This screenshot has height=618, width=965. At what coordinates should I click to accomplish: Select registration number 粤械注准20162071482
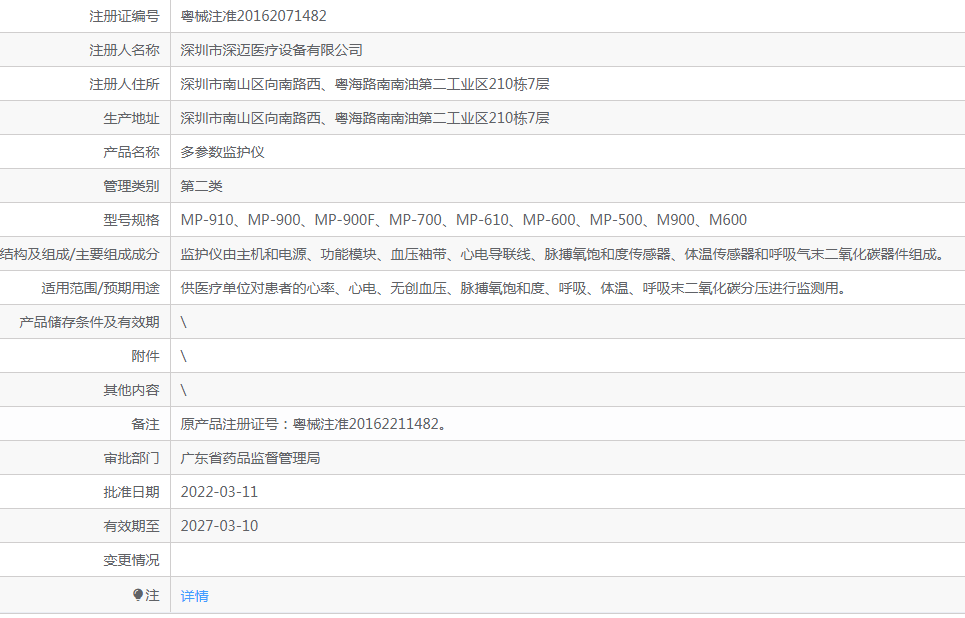254,16
